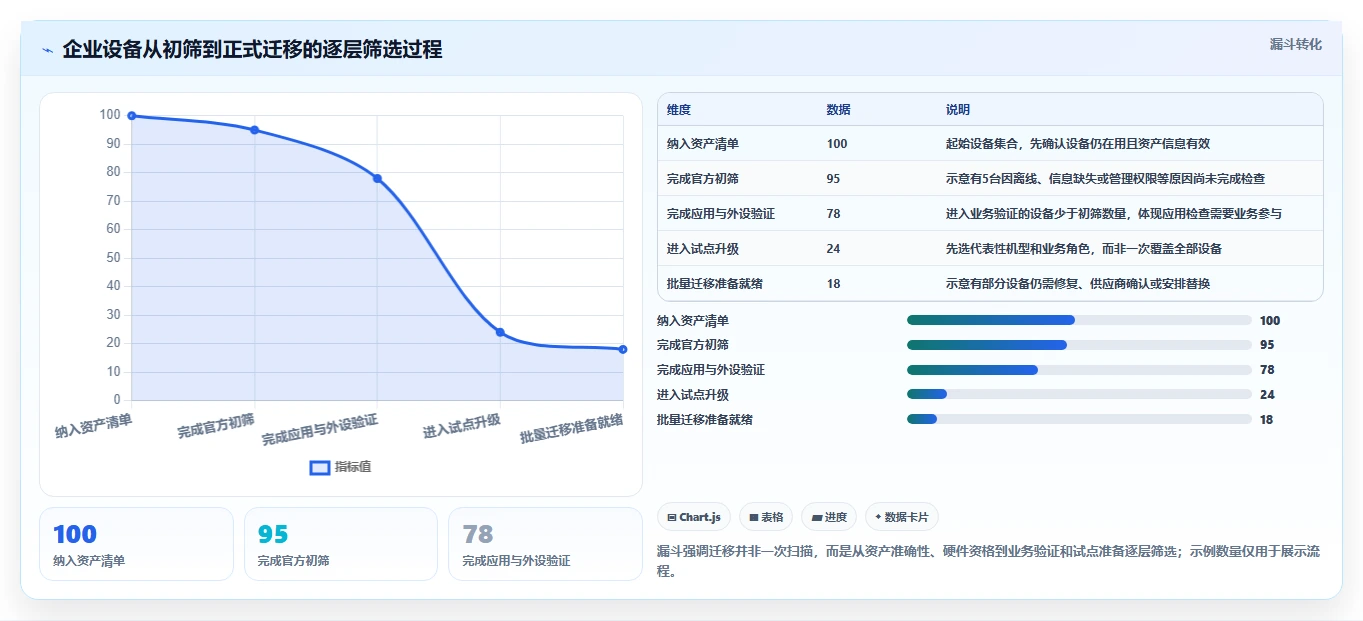The width and height of the screenshot is (1363, 621).
Task: Click the chart data point at value 95
Action: pyautogui.click(x=254, y=130)
